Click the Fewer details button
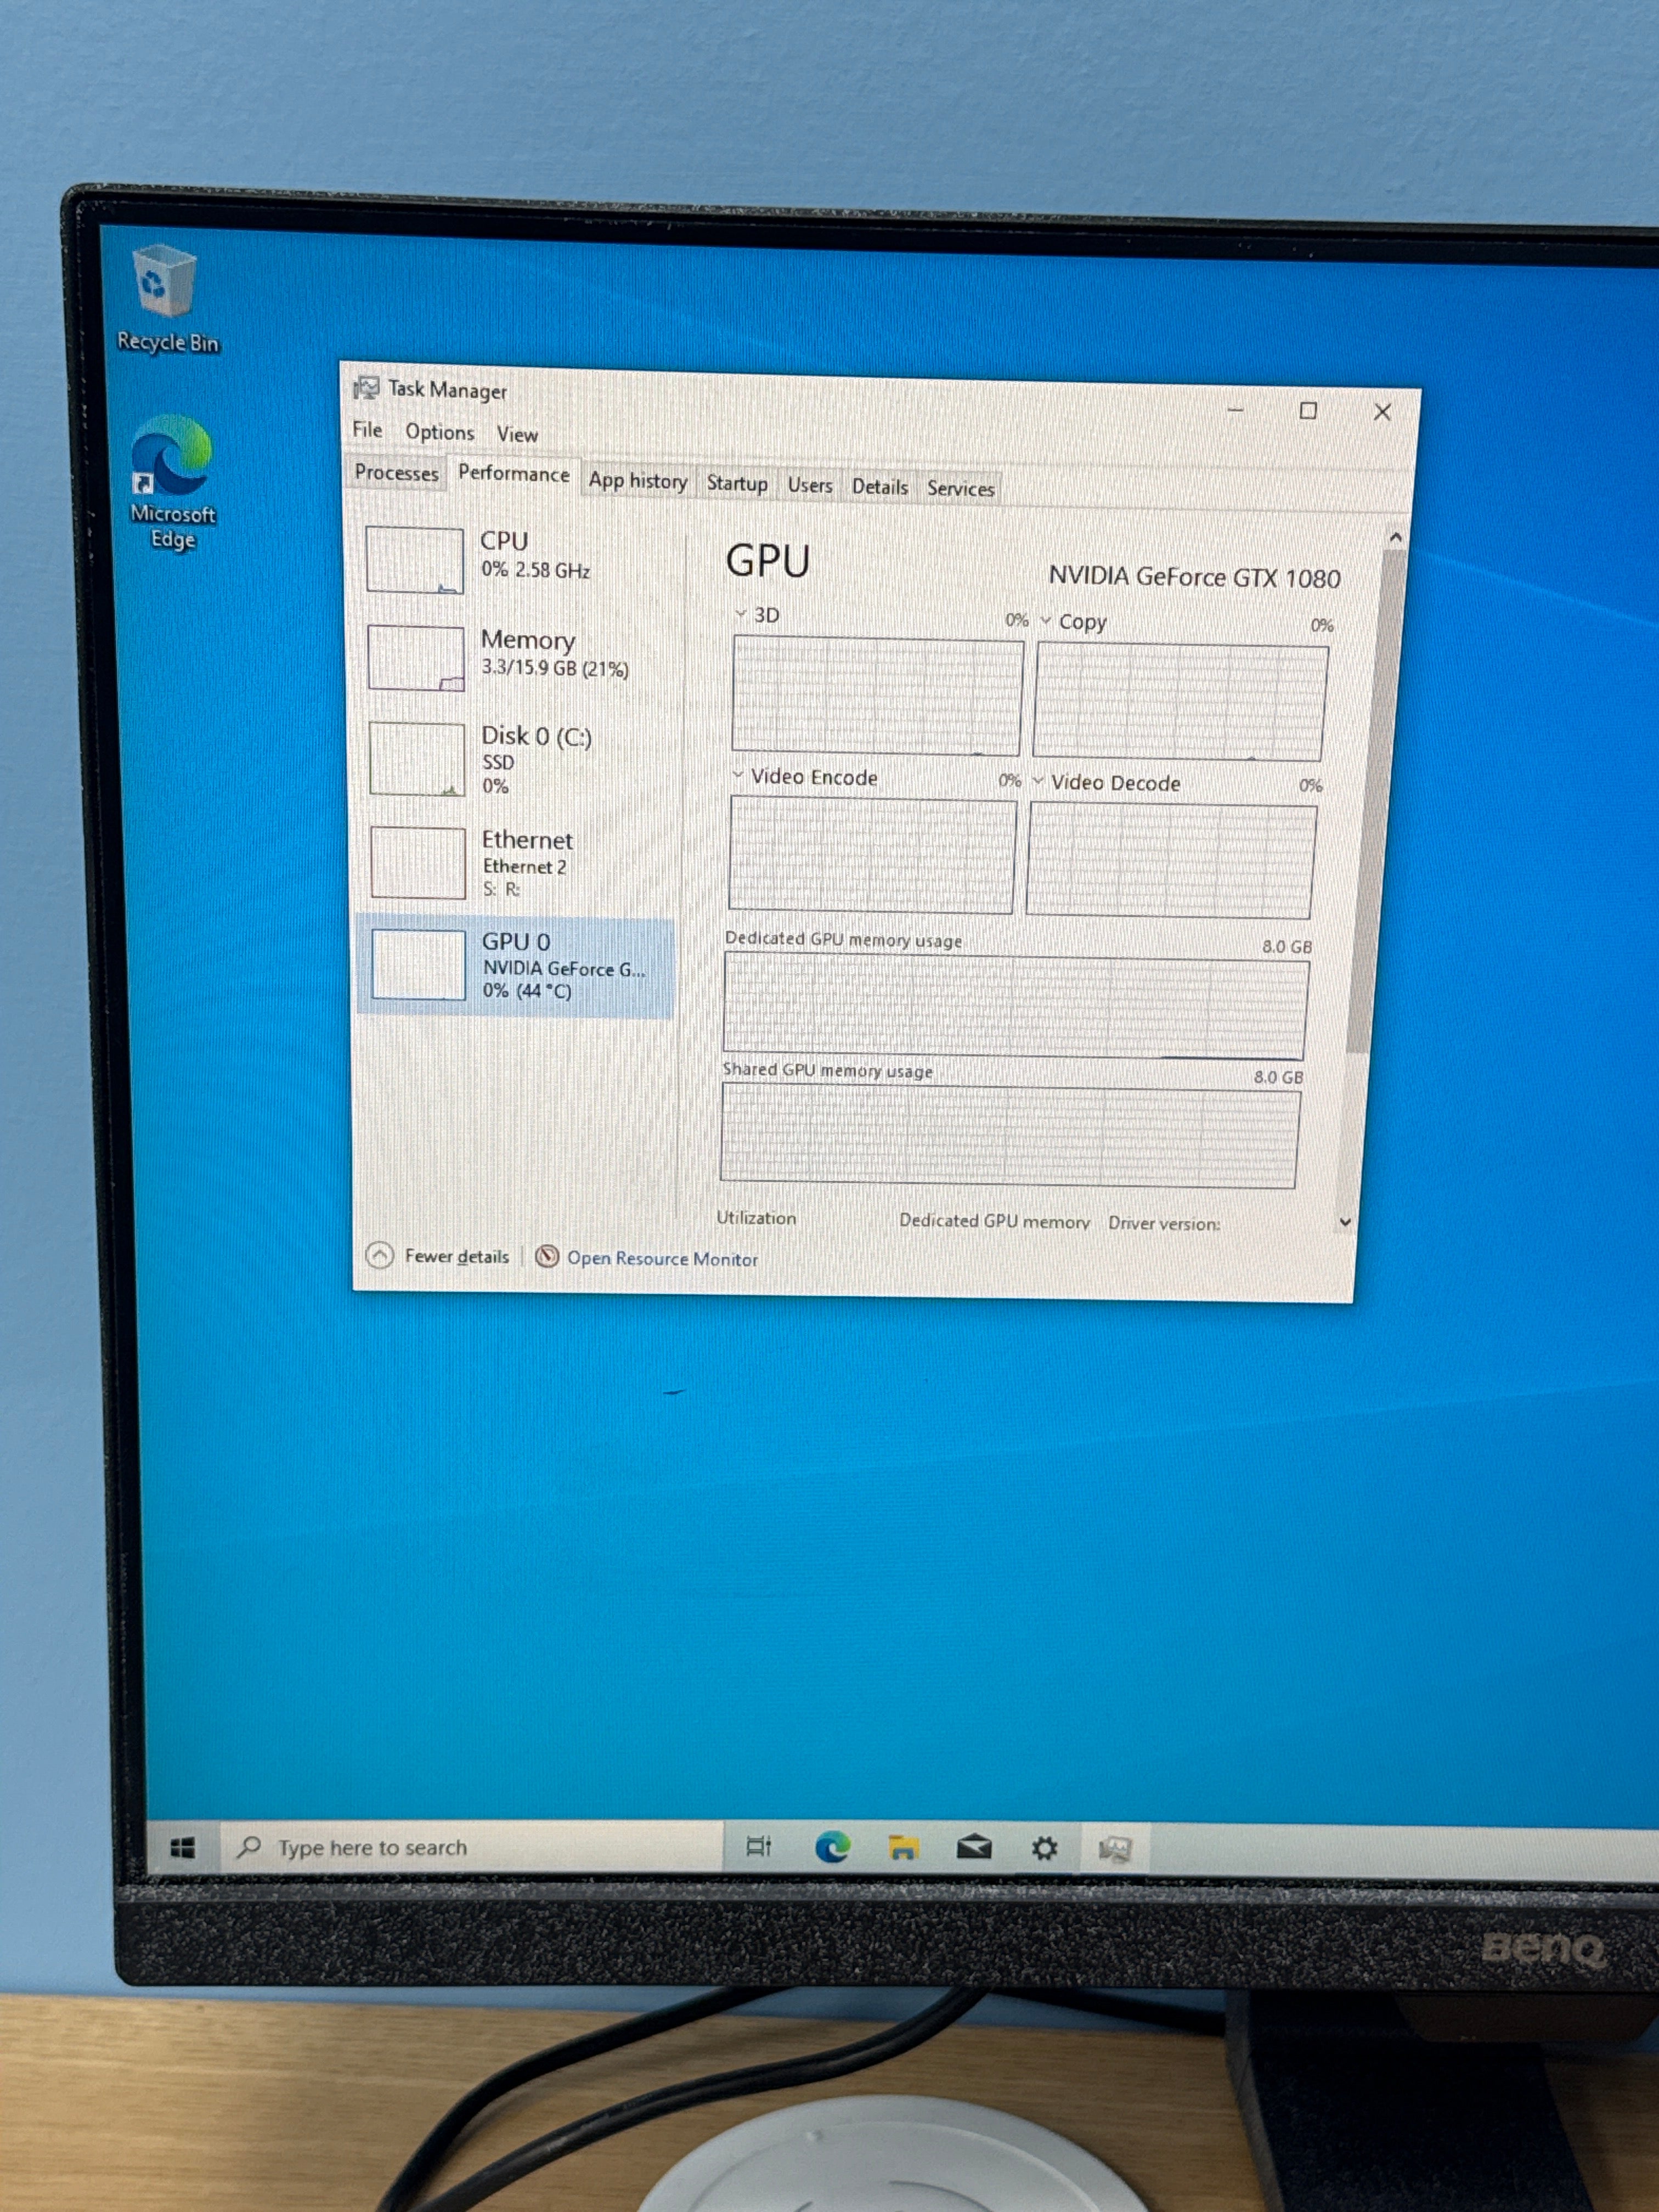 tap(438, 1256)
